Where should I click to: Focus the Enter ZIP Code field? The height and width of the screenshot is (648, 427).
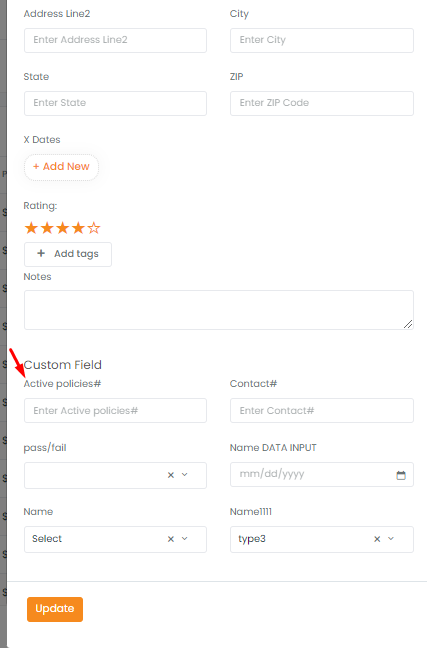tap(322, 103)
